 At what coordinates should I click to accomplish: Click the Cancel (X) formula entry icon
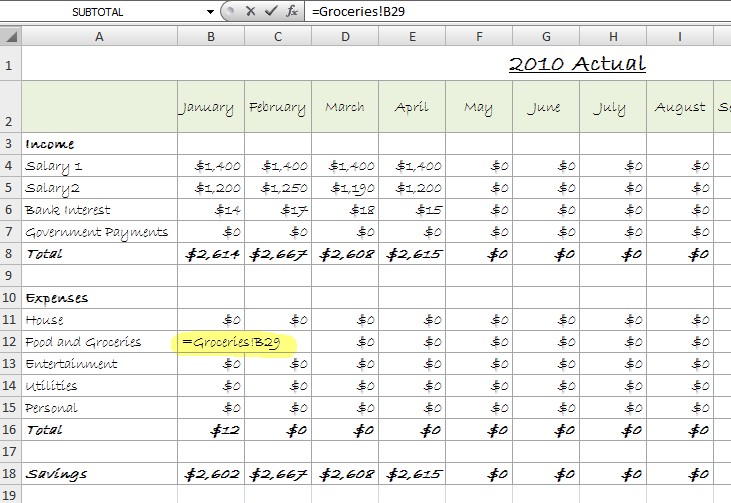tap(252, 11)
